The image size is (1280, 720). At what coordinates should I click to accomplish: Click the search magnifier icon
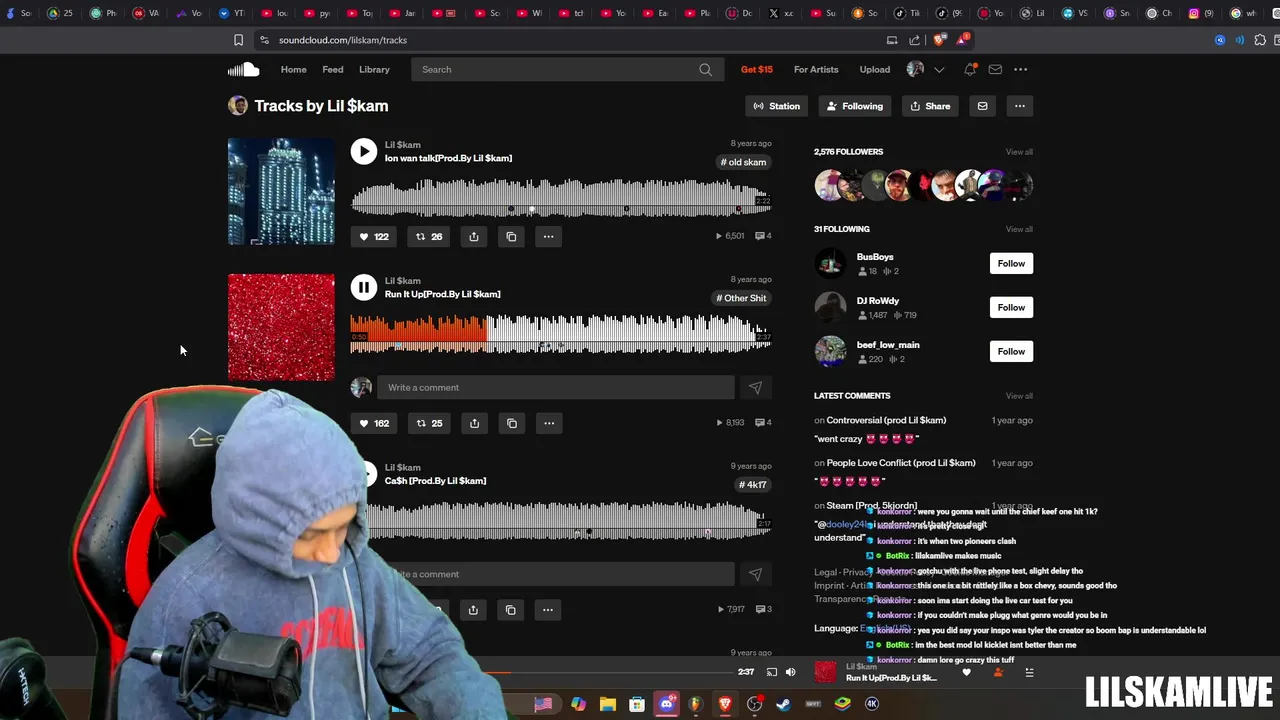(x=705, y=69)
